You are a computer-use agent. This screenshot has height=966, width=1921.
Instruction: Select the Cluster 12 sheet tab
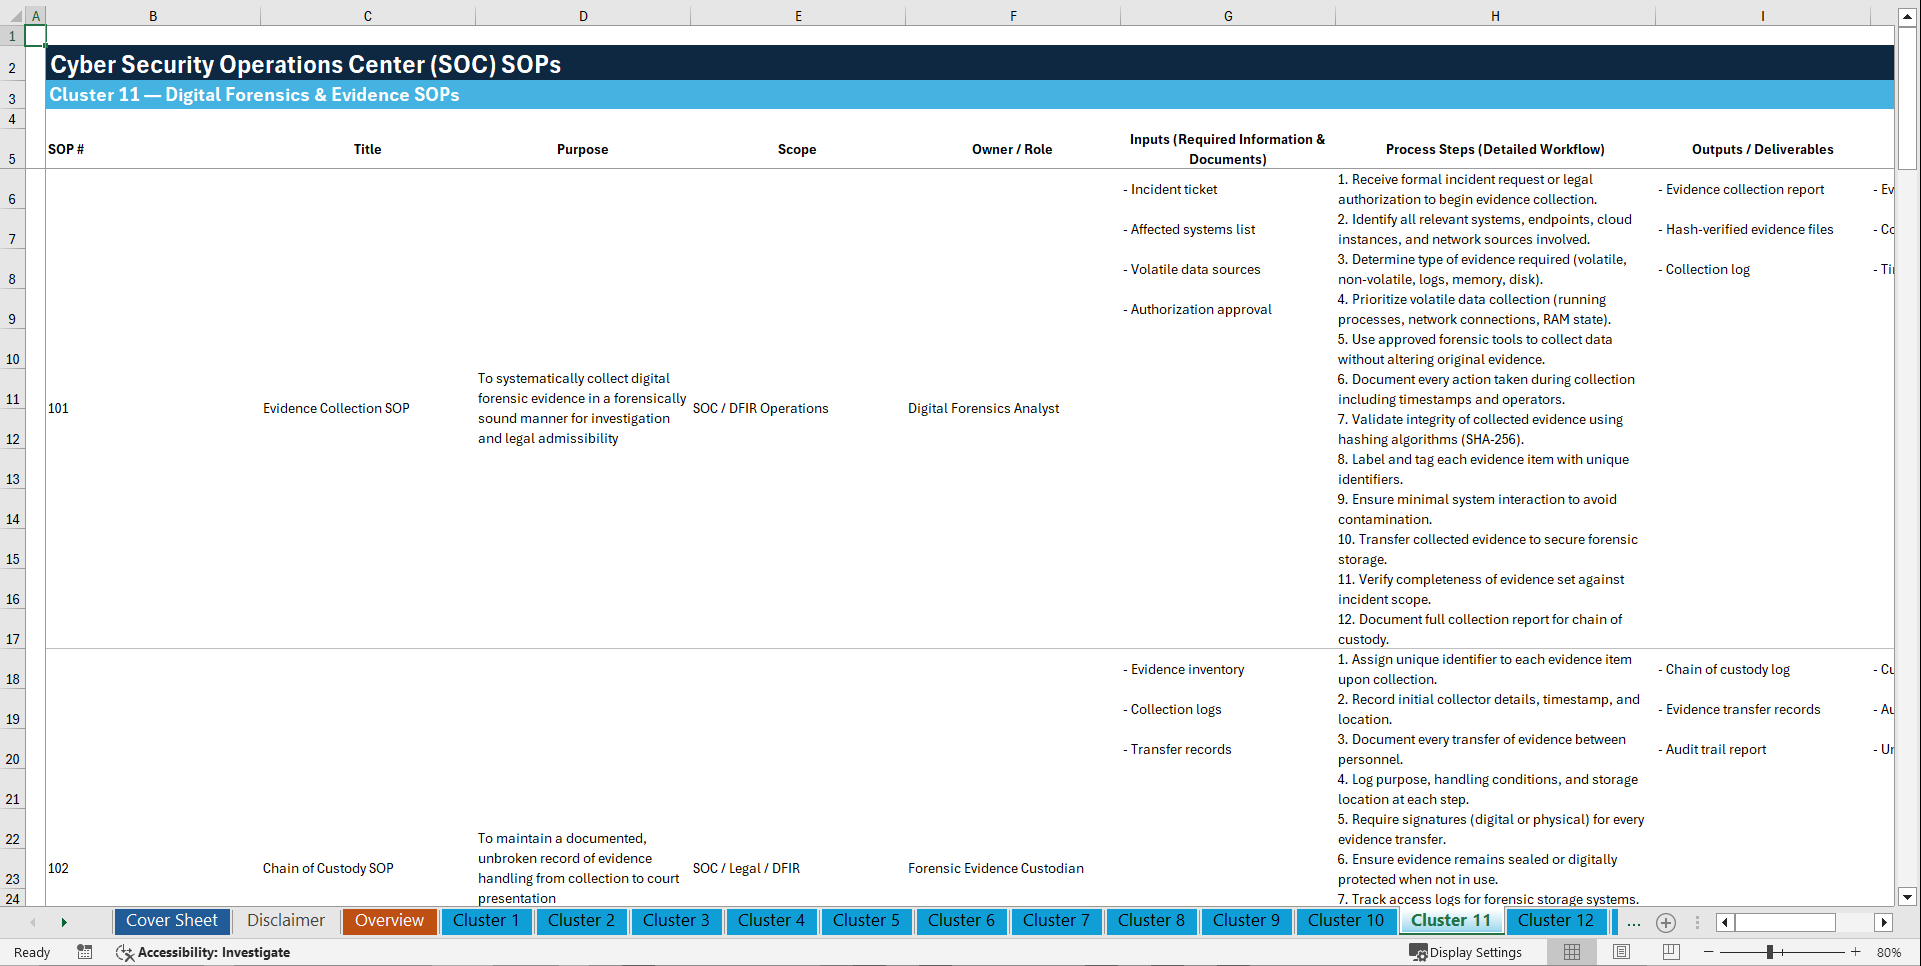1556,921
